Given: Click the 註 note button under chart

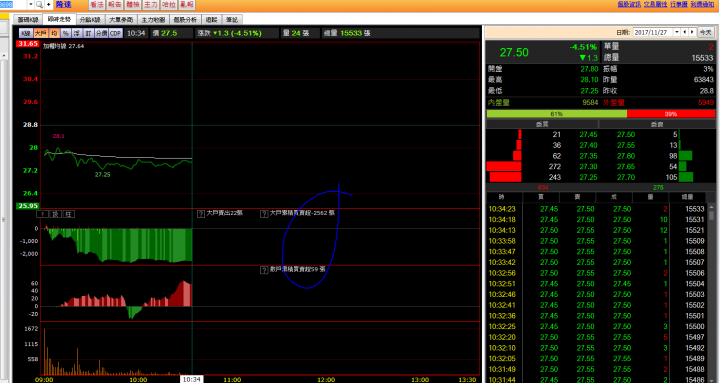Looking at the screenshot, I should [68, 214].
